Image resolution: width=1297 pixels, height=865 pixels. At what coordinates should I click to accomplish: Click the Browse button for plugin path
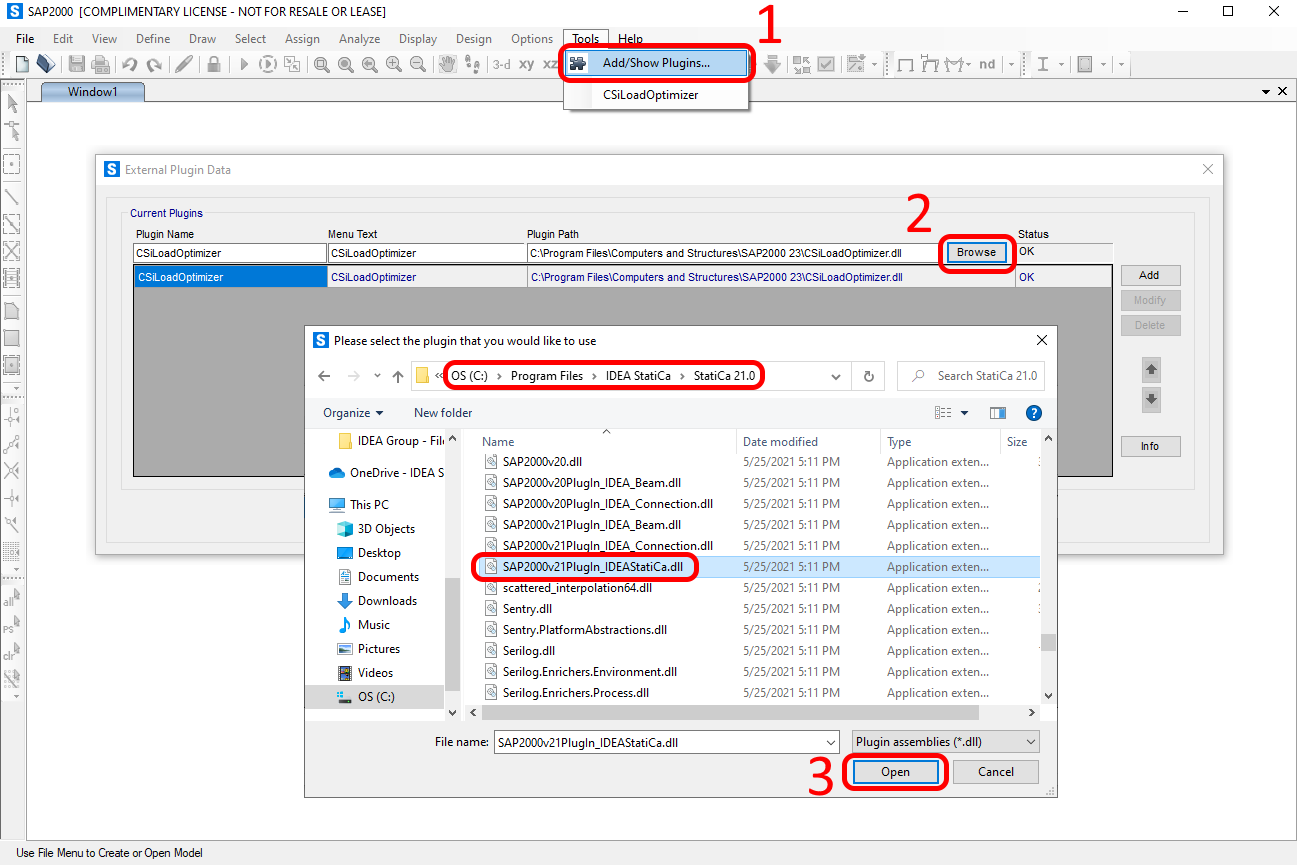976,253
